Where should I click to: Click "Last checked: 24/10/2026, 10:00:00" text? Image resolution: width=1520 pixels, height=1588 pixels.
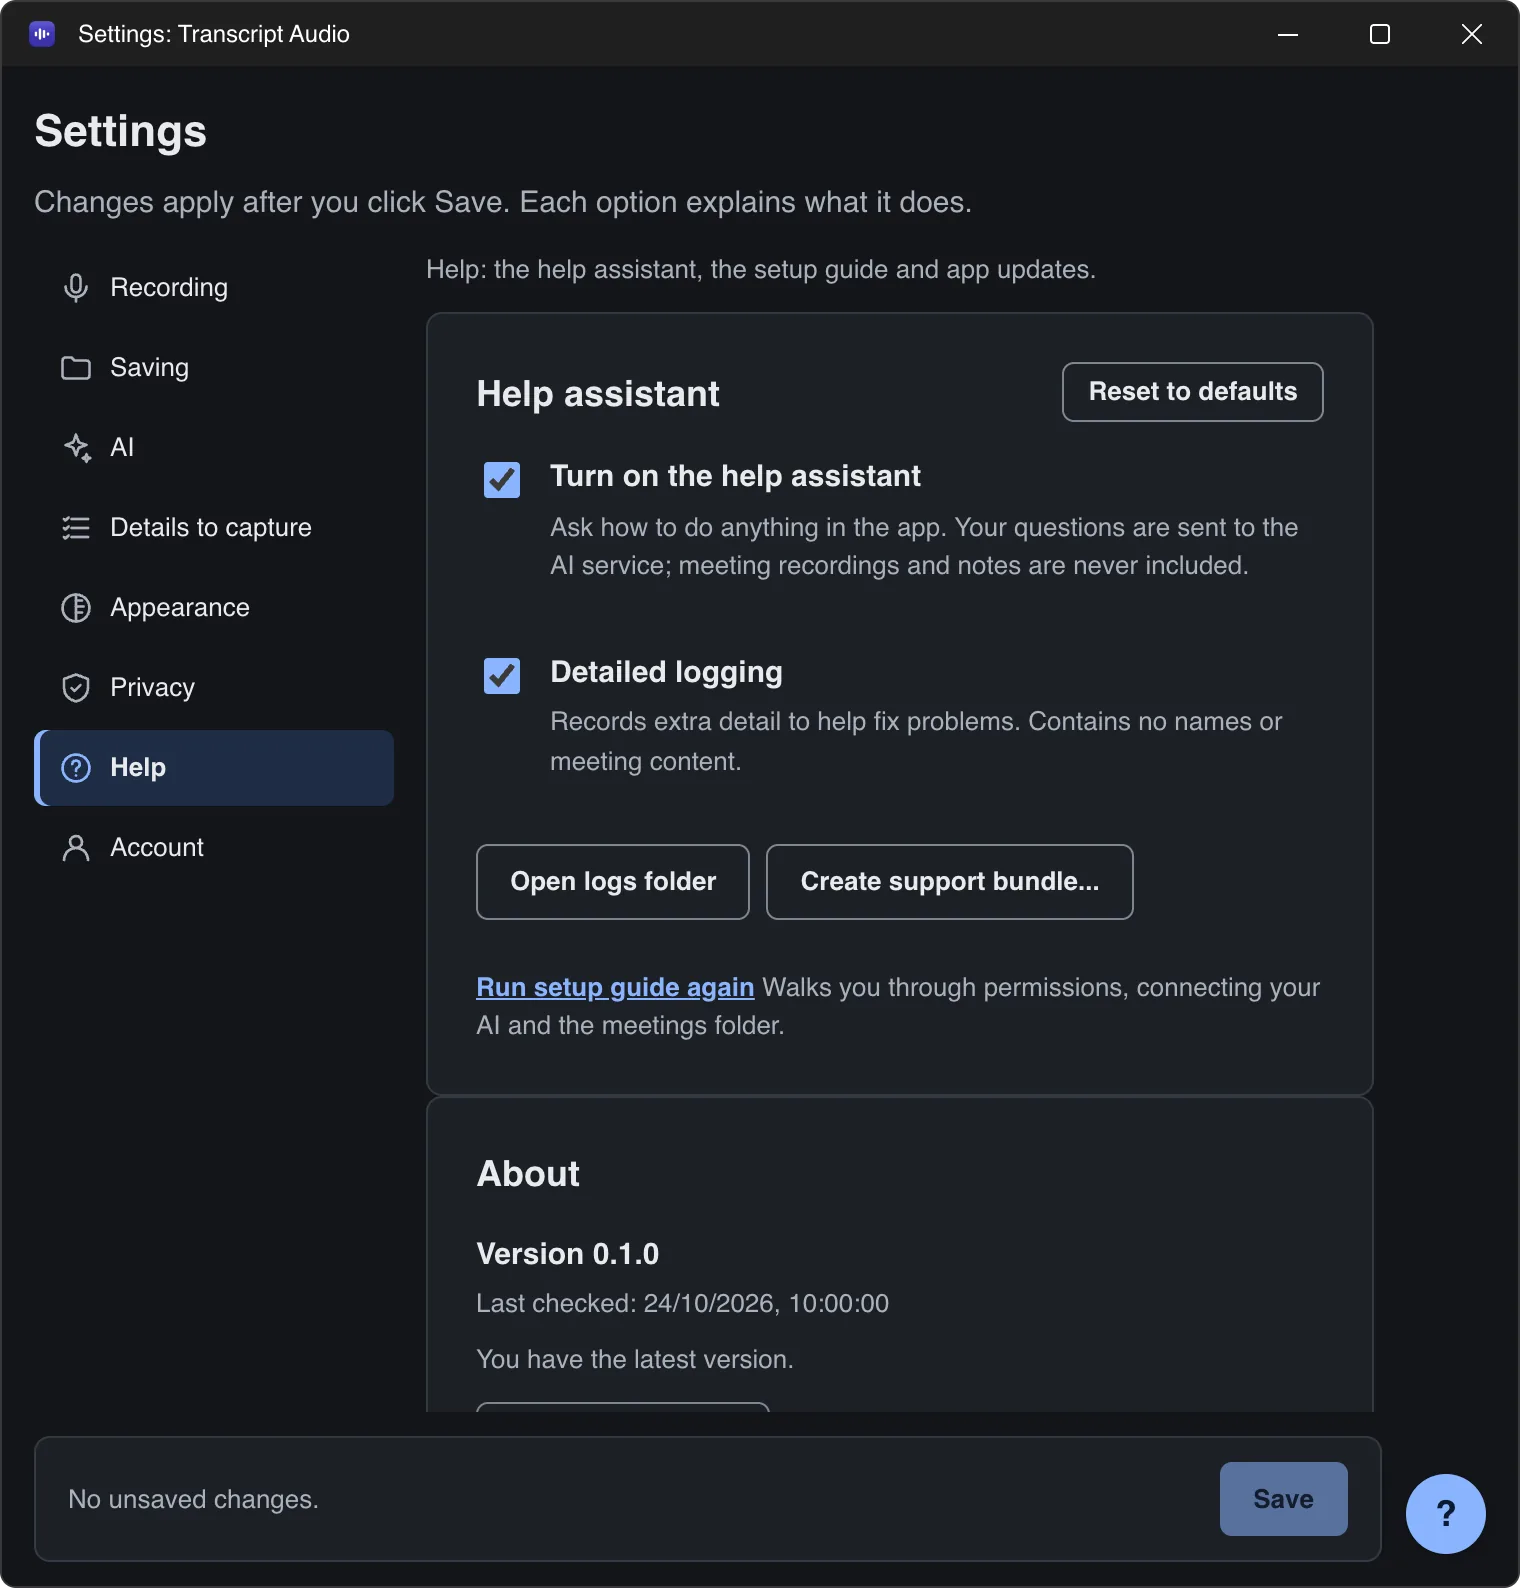pyautogui.click(x=683, y=1304)
